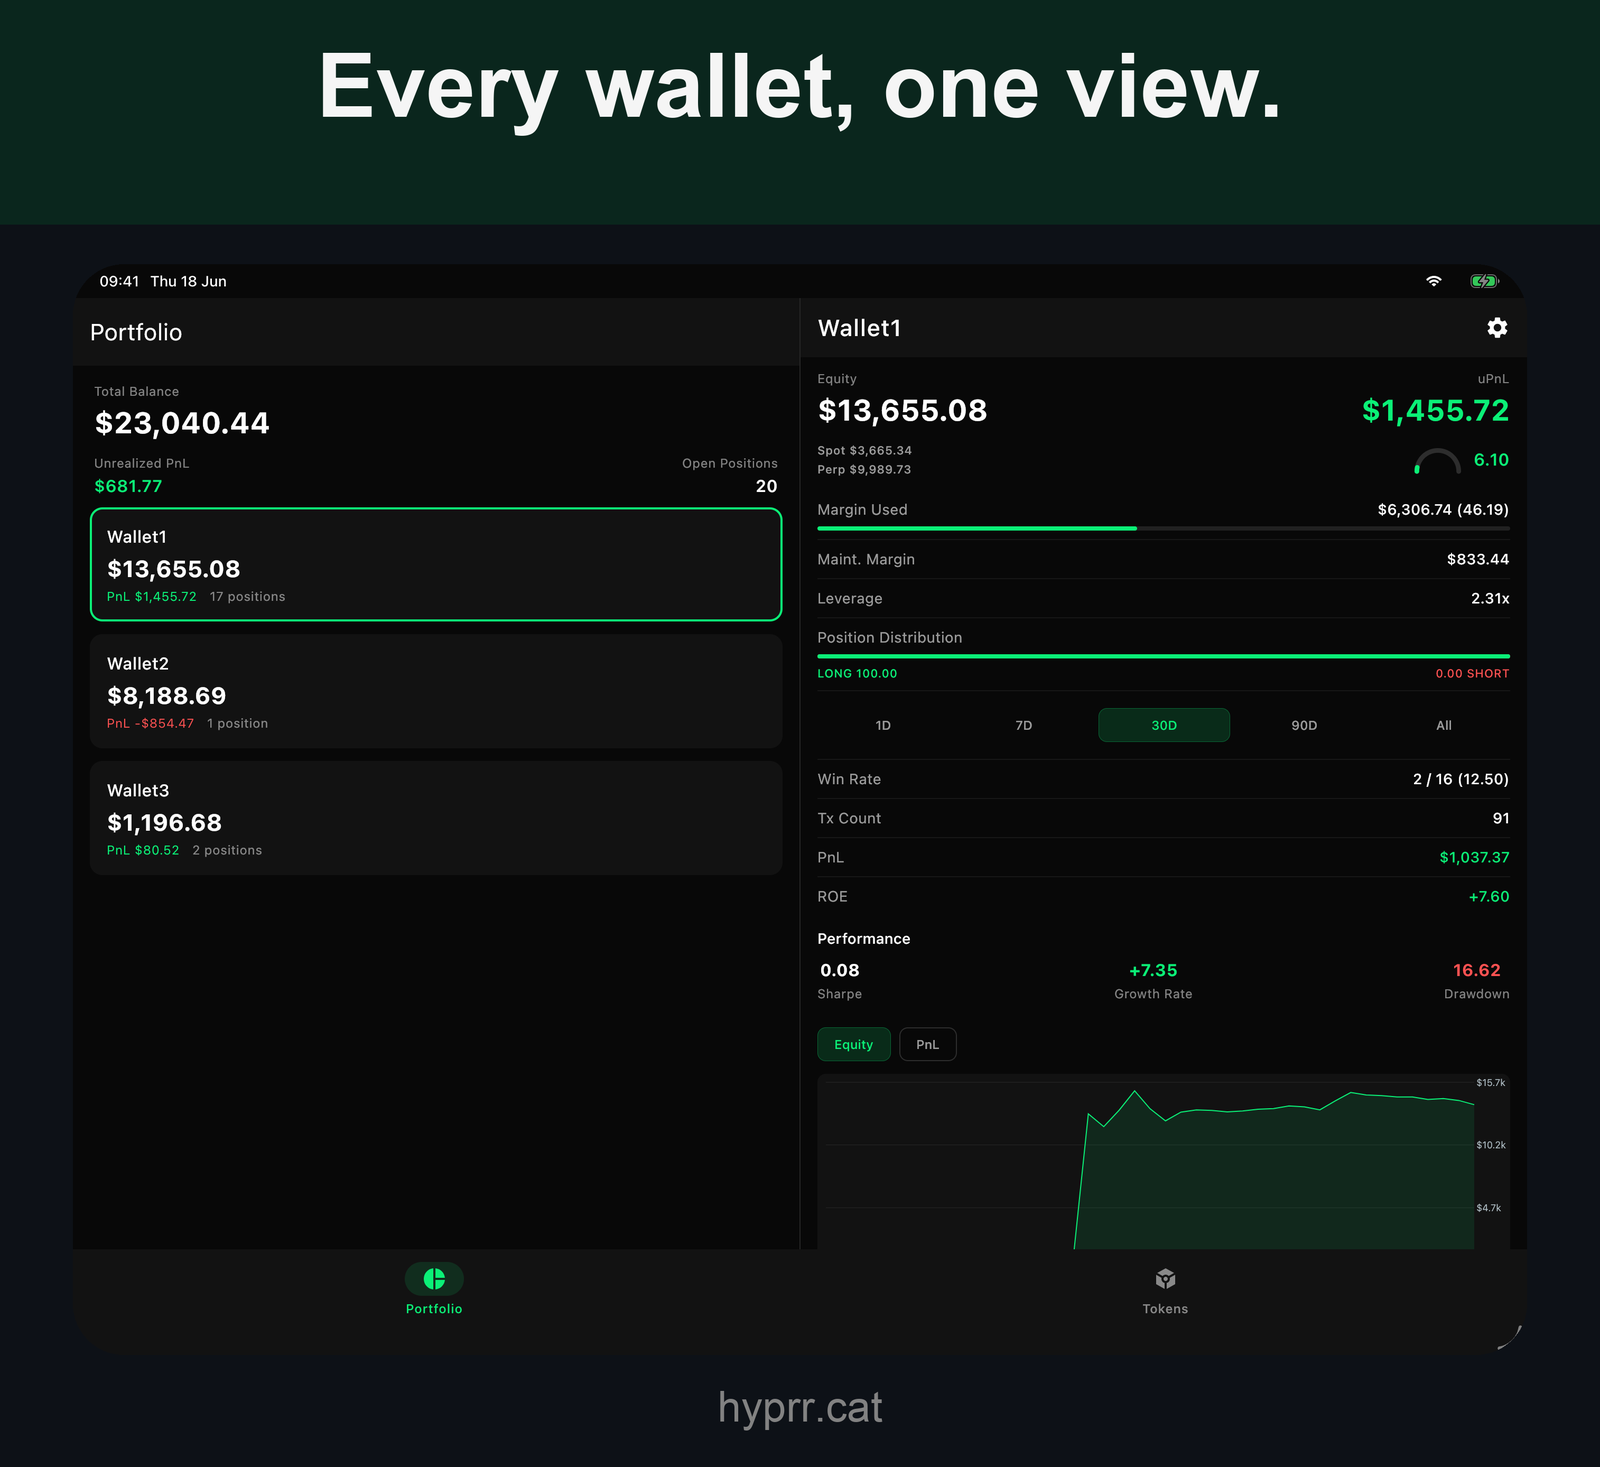Select the 30D time range

[1164, 725]
